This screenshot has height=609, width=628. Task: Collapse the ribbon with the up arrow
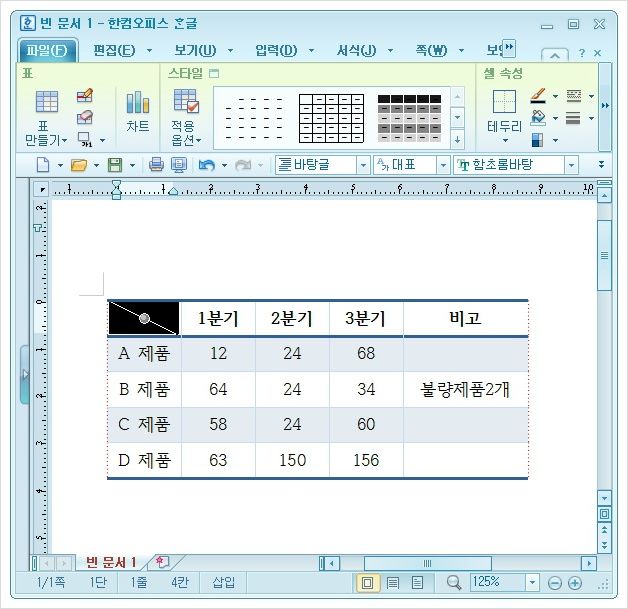pos(555,55)
